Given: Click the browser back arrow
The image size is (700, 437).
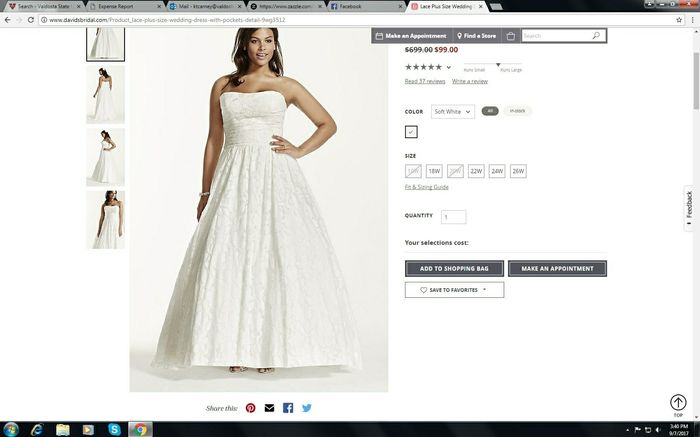Looking at the screenshot, I should (8, 20).
